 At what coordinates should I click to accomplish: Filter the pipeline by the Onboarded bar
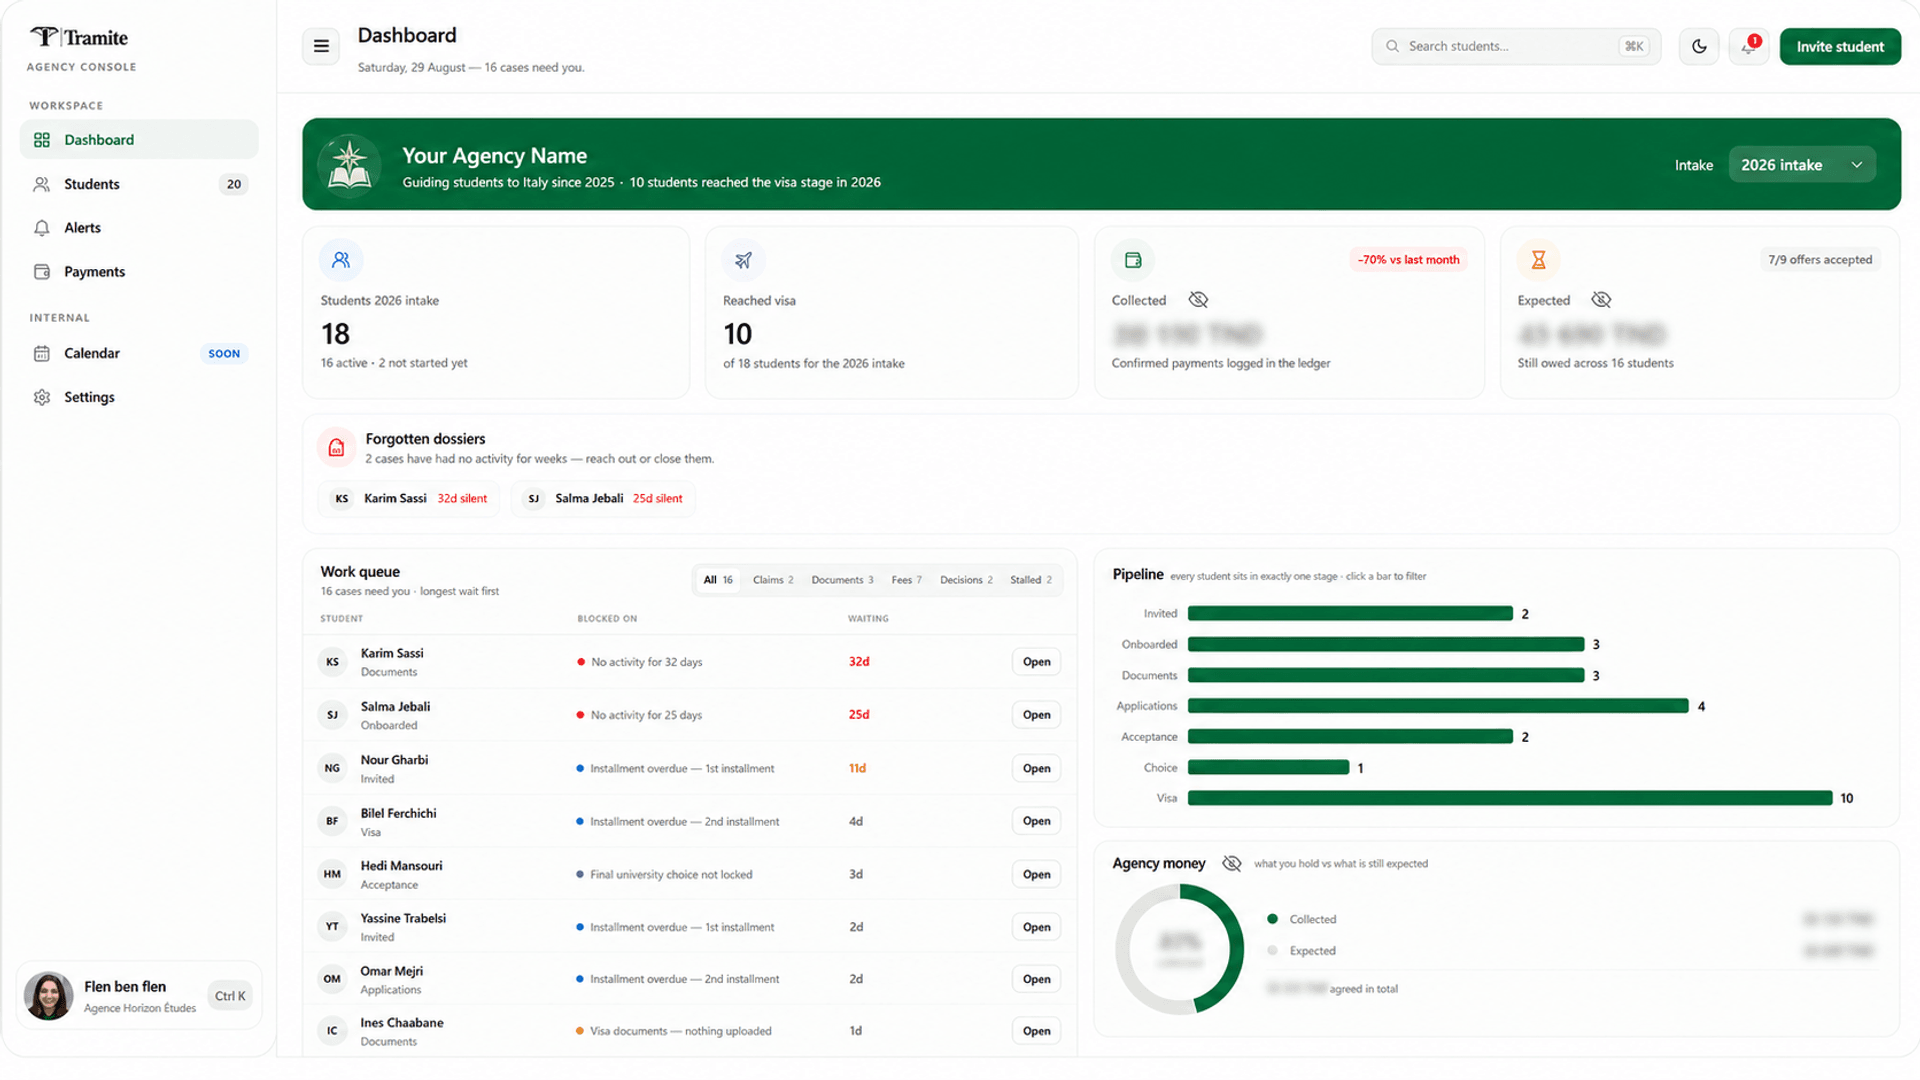(1386, 644)
